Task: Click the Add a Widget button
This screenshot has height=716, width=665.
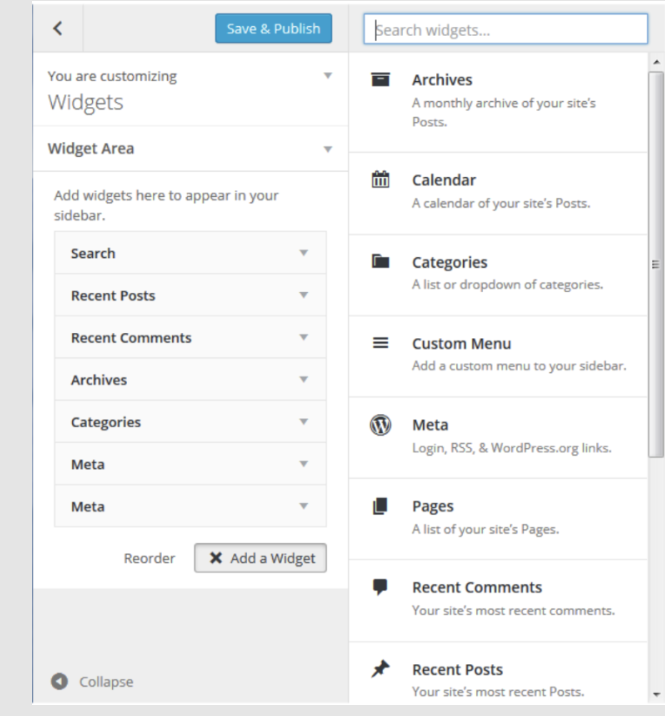Action: 260,558
